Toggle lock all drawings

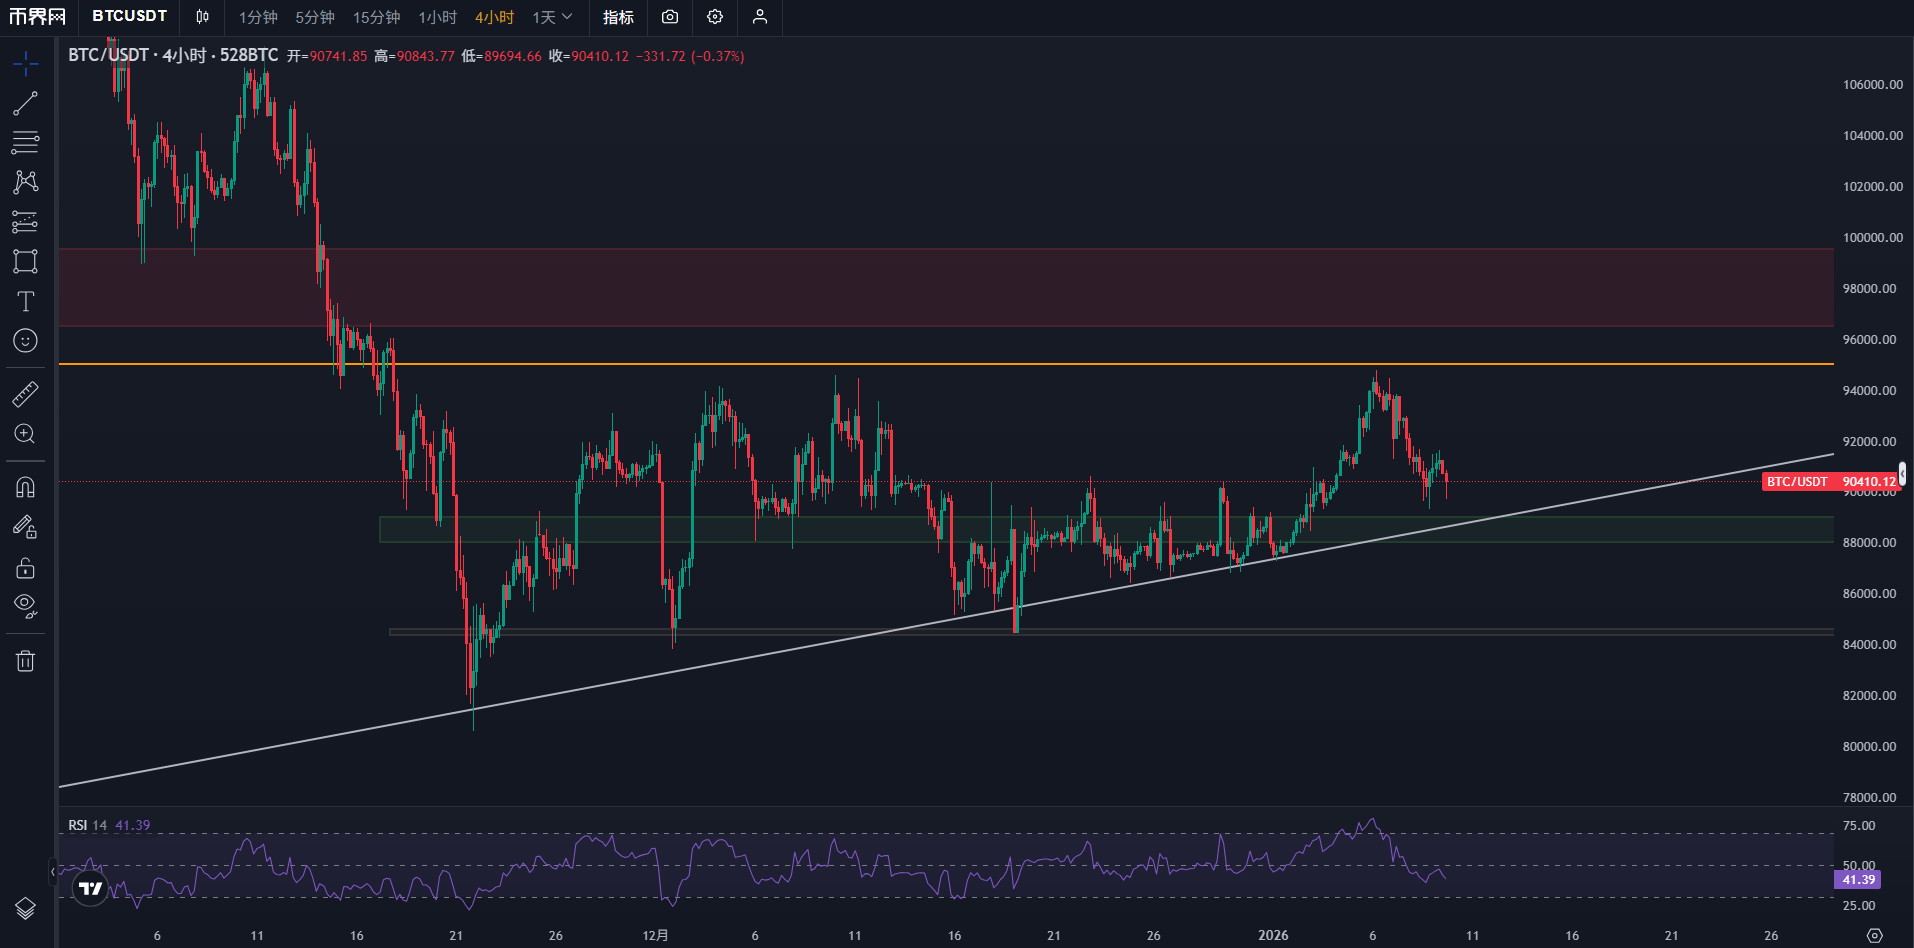25,568
